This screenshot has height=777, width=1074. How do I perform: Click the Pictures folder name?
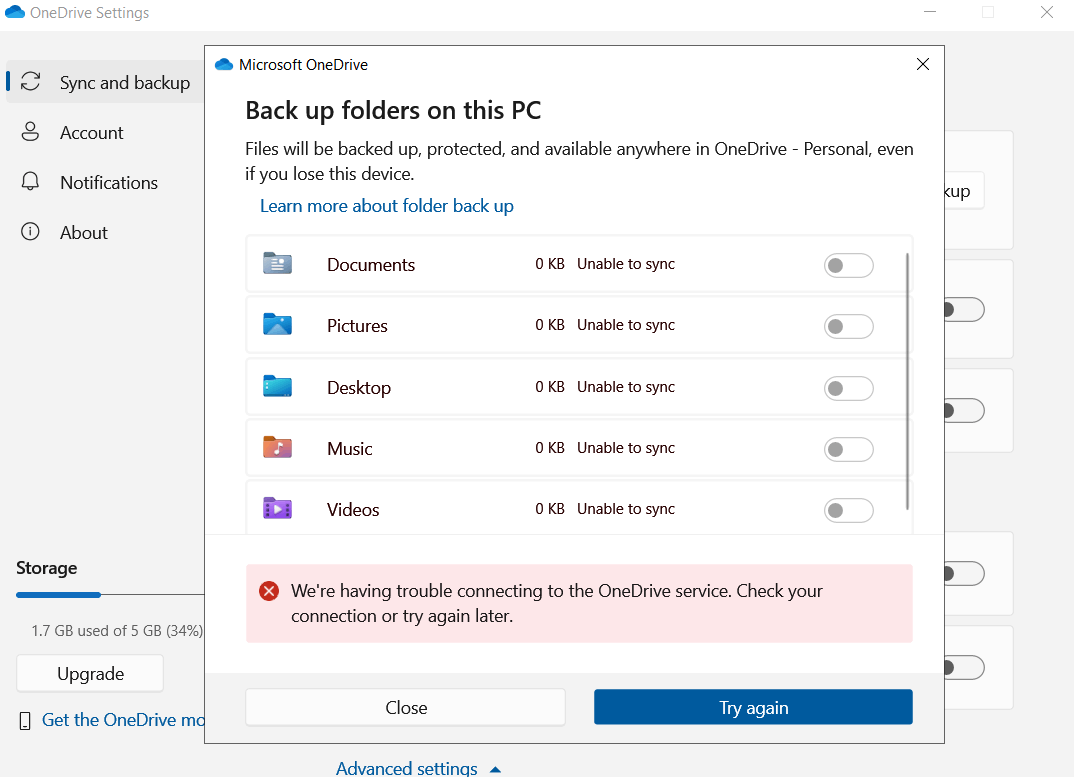(357, 325)
